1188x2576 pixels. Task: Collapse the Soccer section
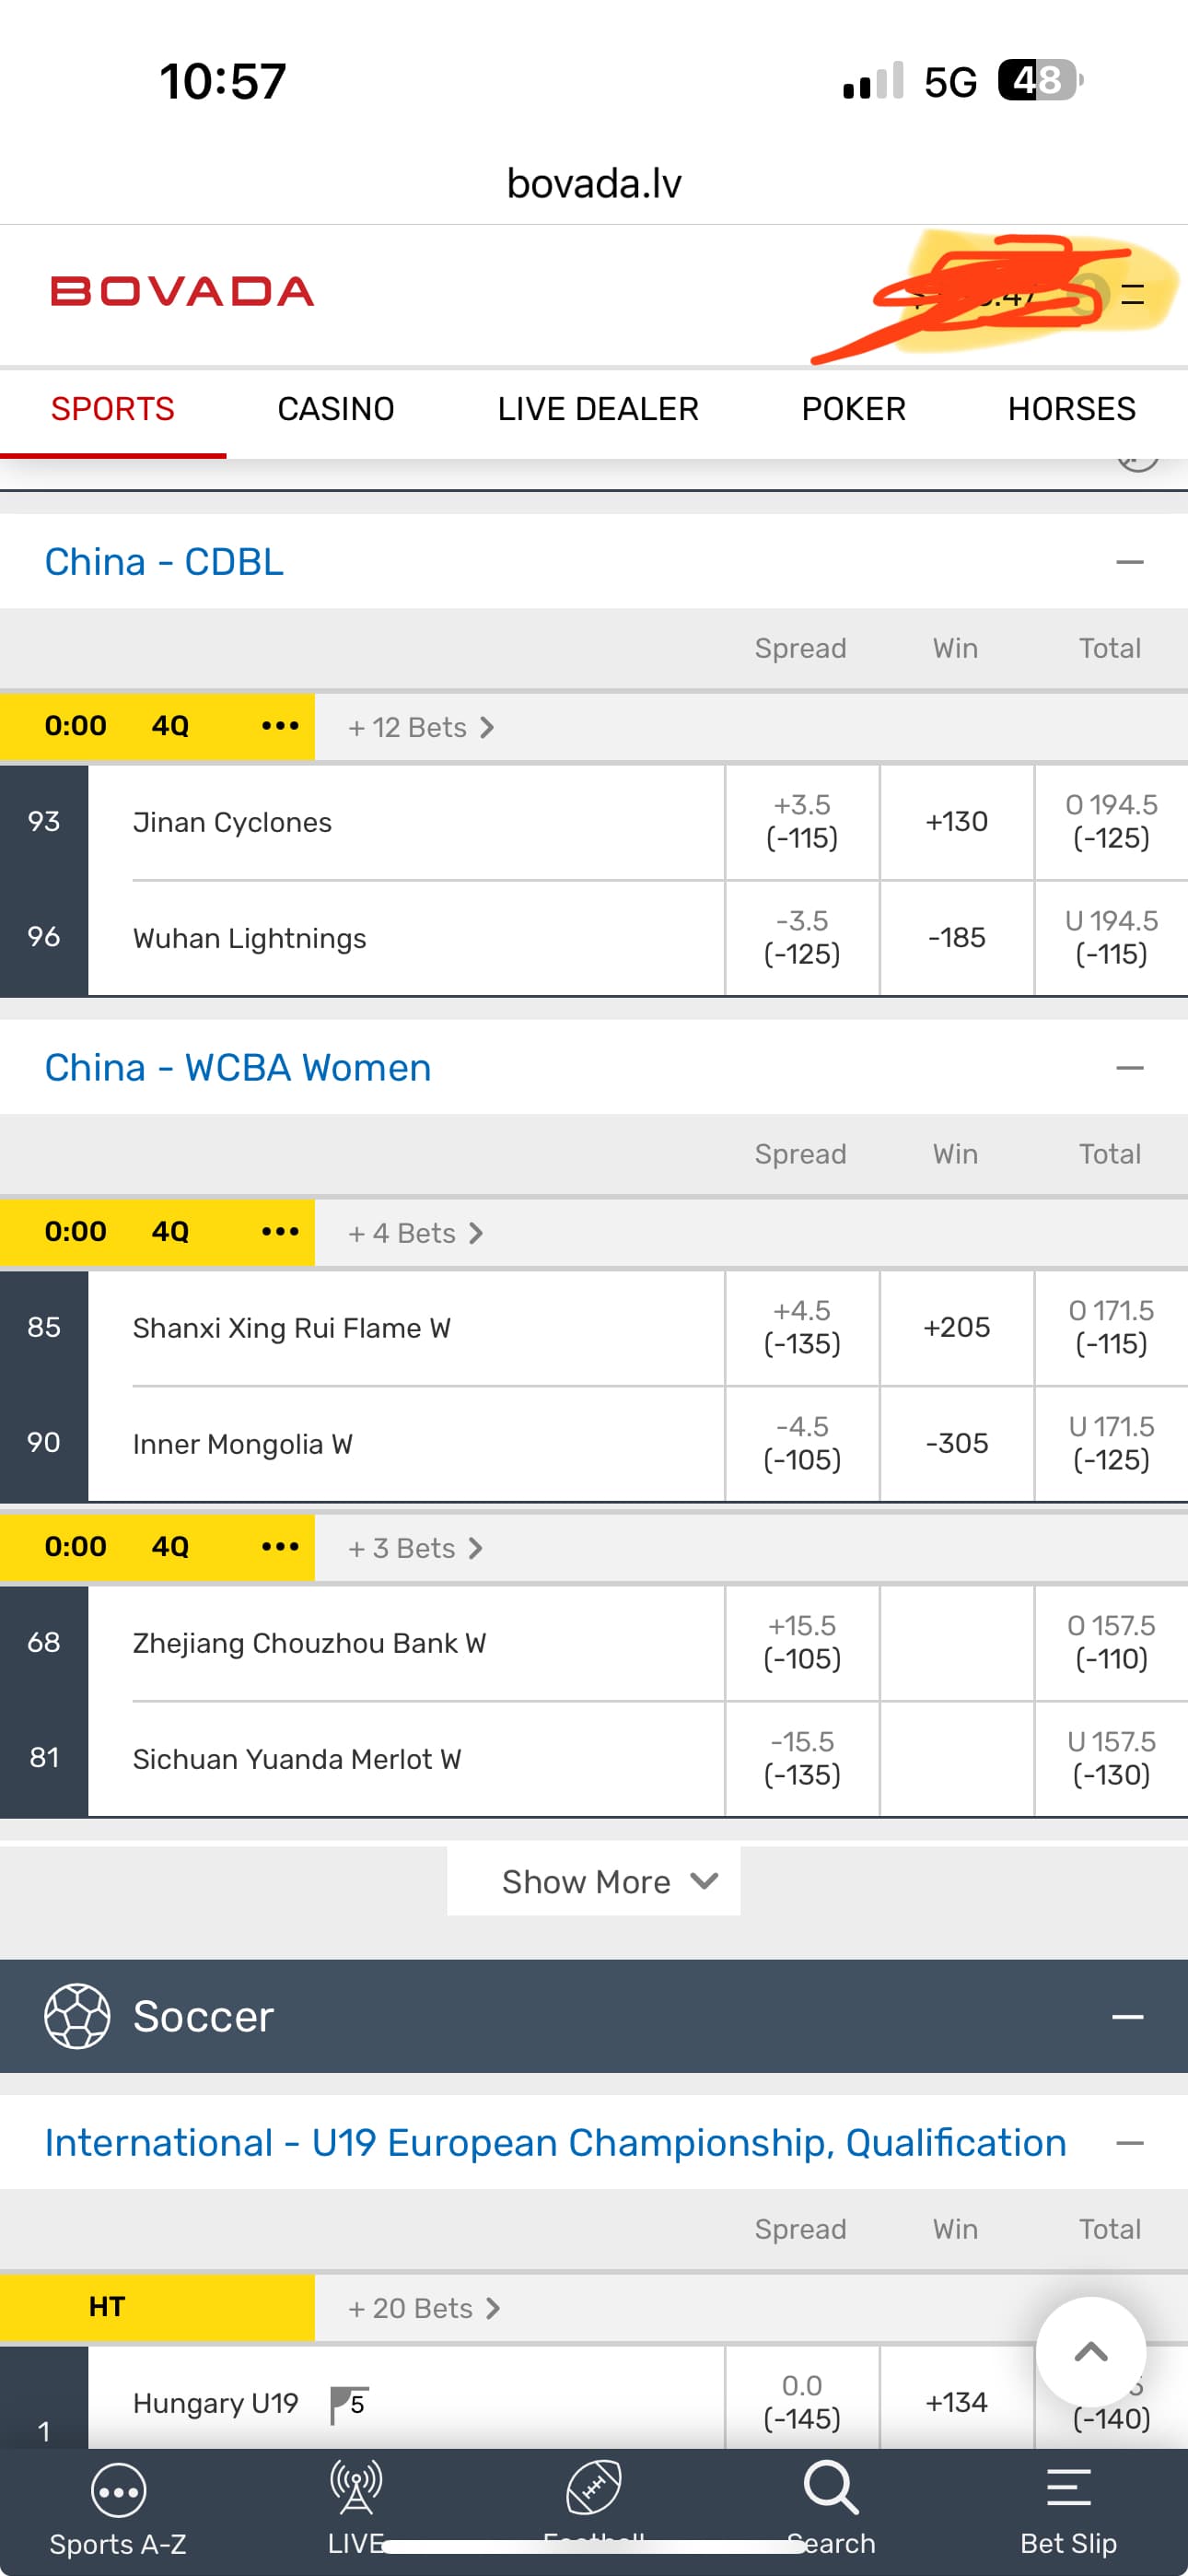pyautogui.click(x=1127, y=2017)
